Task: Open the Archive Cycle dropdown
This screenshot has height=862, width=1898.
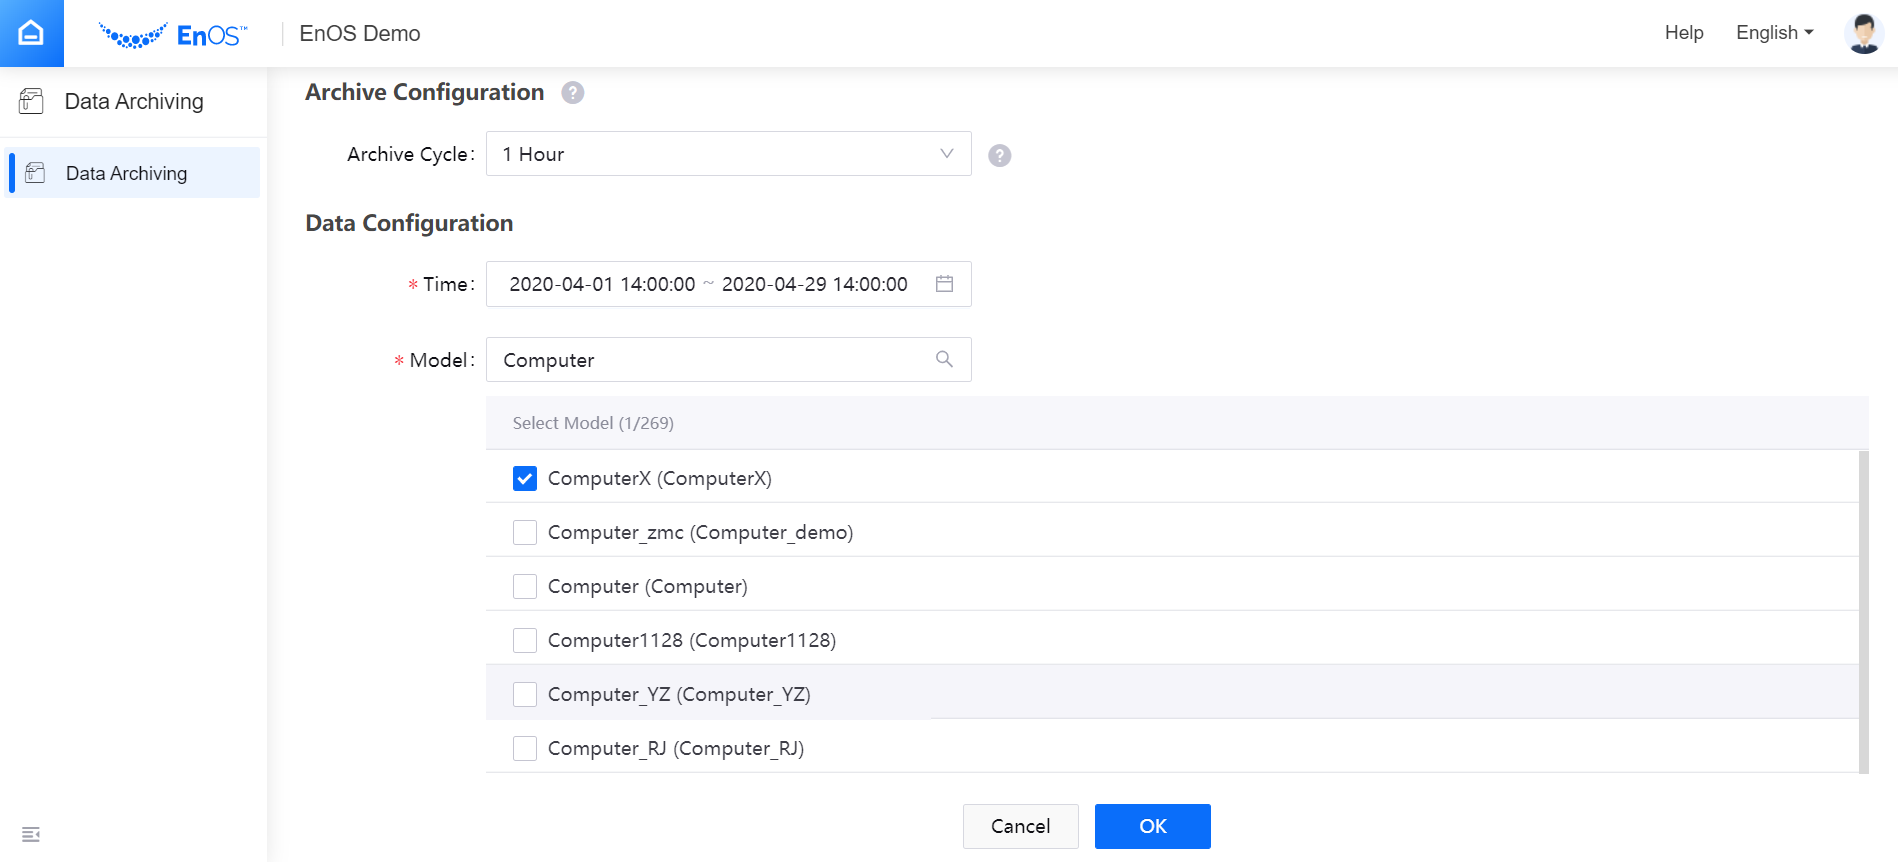Action: 728,154
